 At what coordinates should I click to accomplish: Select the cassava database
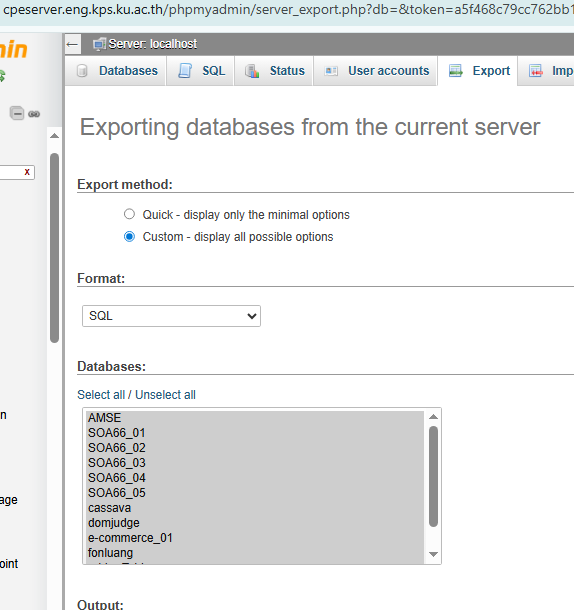[255, 508]
